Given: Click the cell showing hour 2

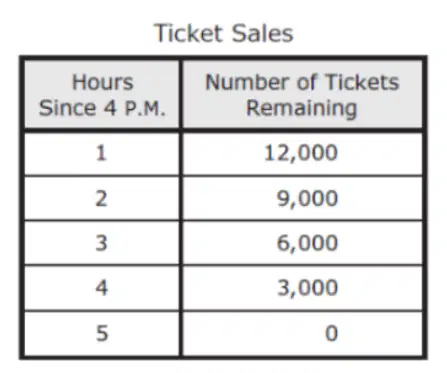Looking at the screenshot, I should (102, 198).
